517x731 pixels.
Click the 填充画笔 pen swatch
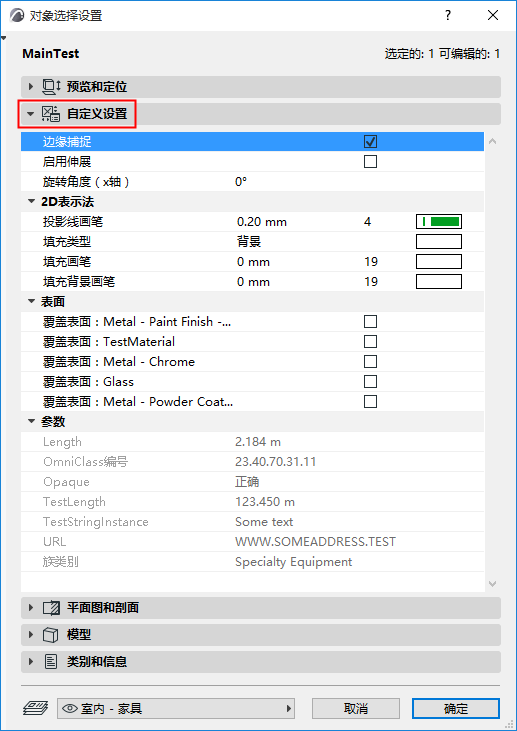(439, 262)
